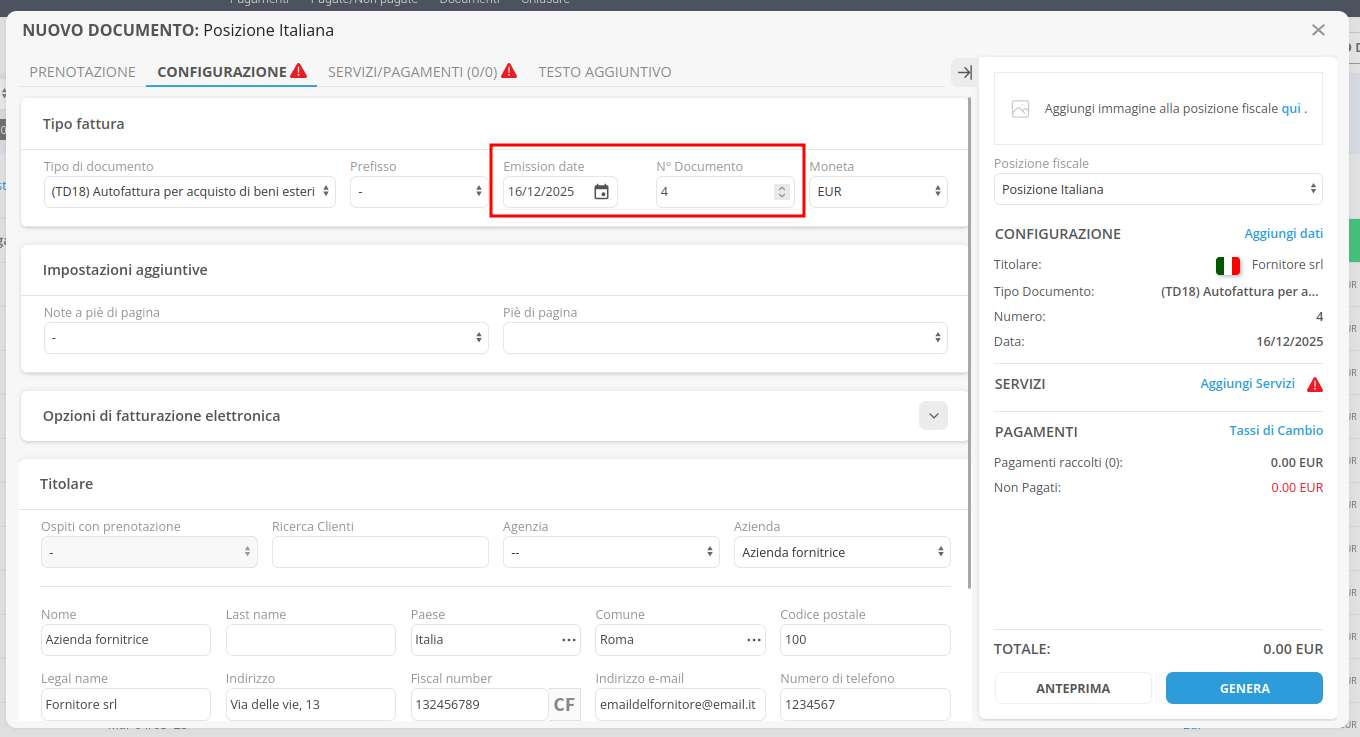Open Comune selector ellipsis
Viewport: 1360px width, 737px height.
click(753, 640)
